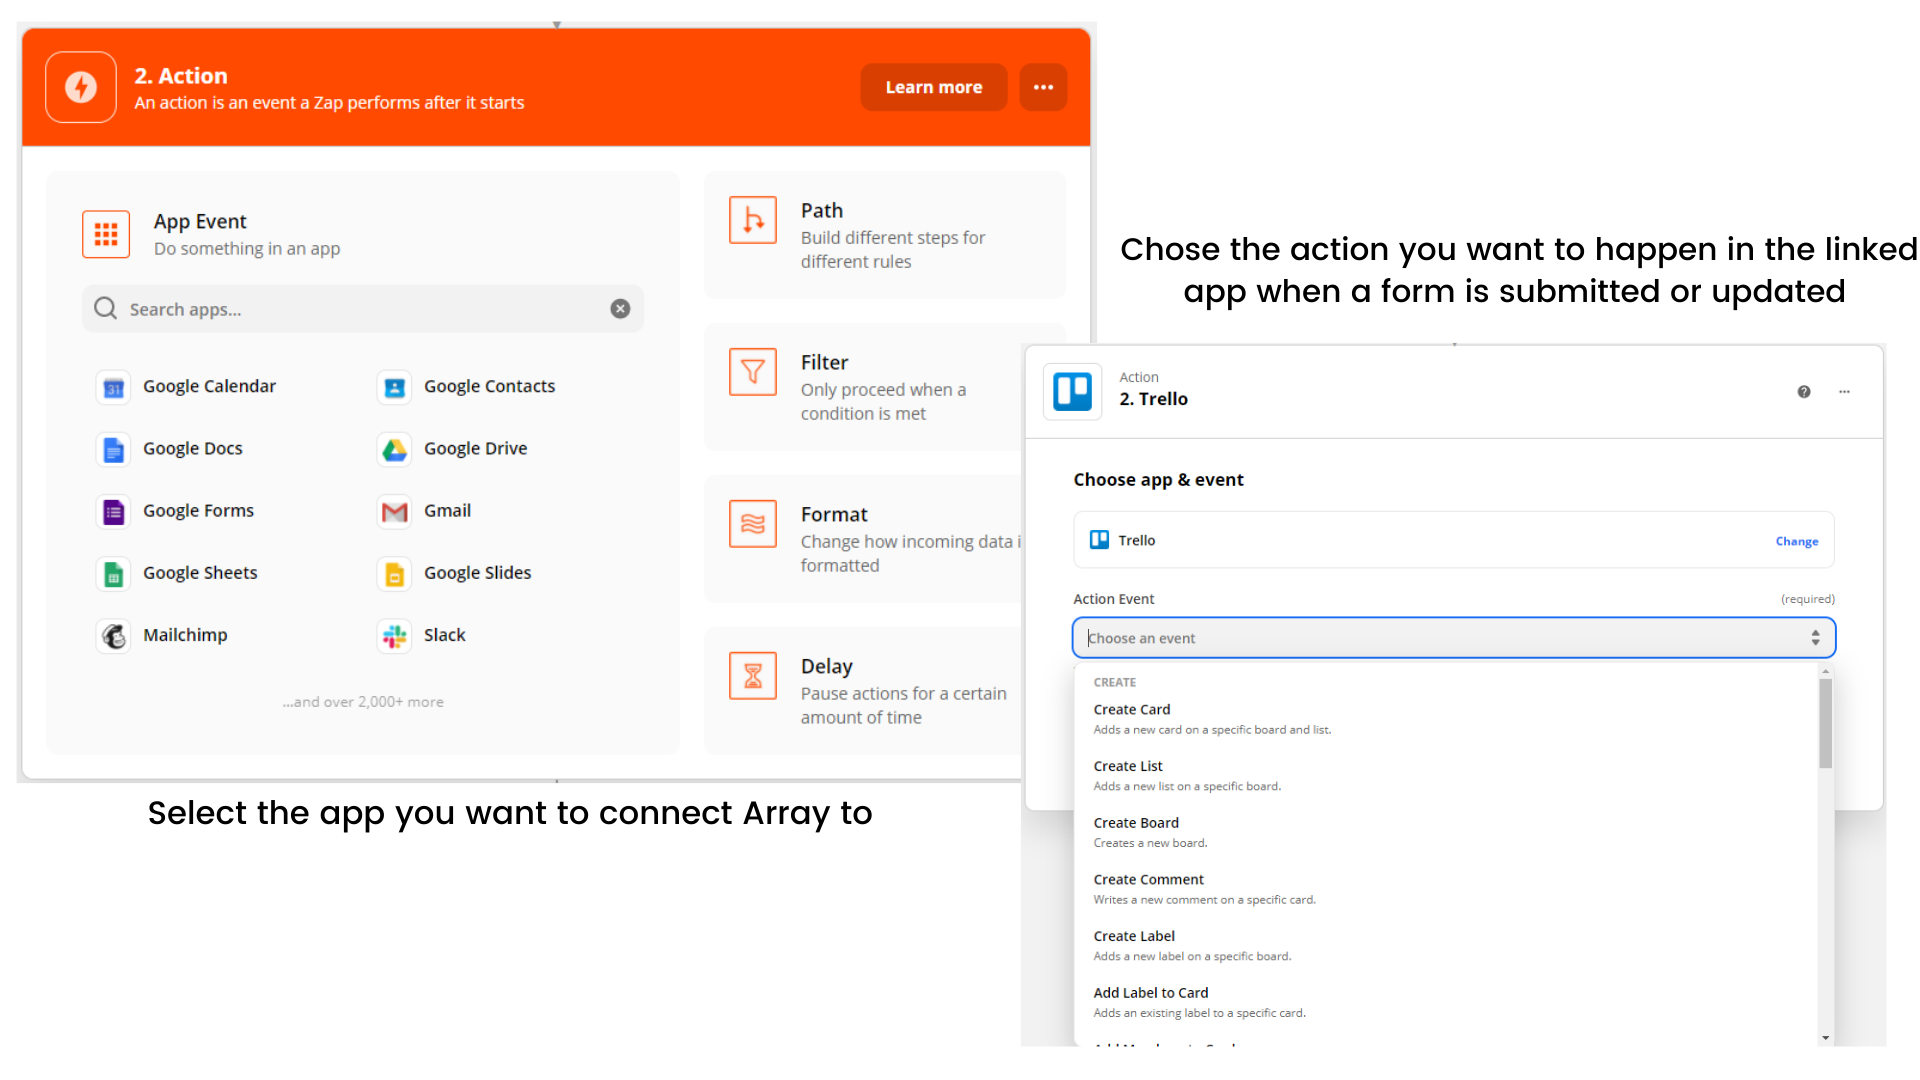Click the Google Drive label
Image resolution: width=1920 pixels, height=1080 pixels.
point(475,449)
